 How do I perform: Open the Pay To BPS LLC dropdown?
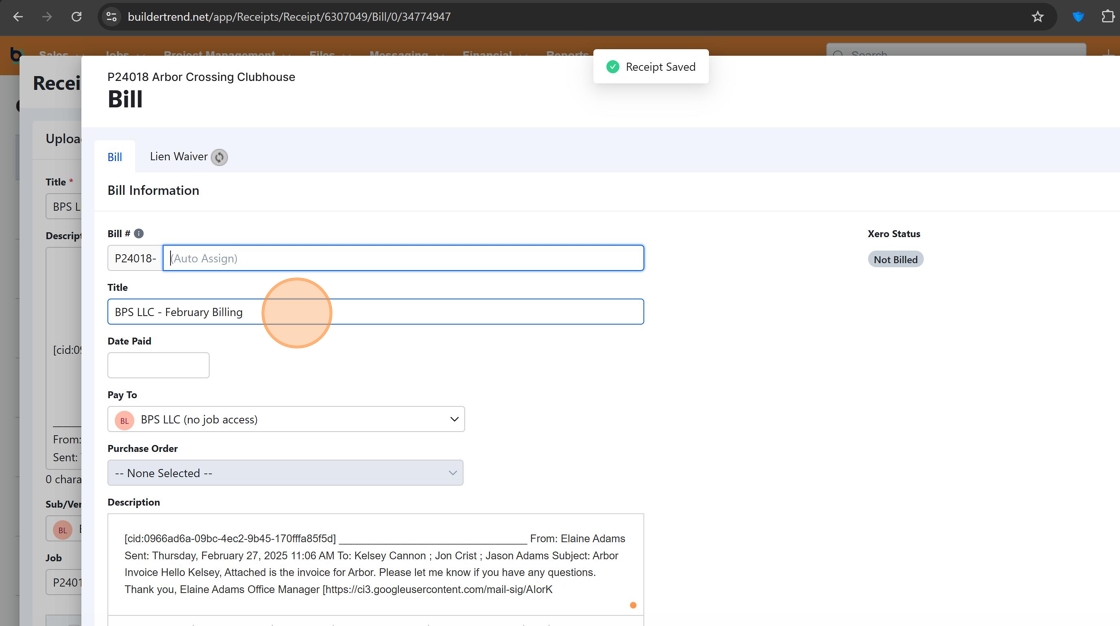286,419
